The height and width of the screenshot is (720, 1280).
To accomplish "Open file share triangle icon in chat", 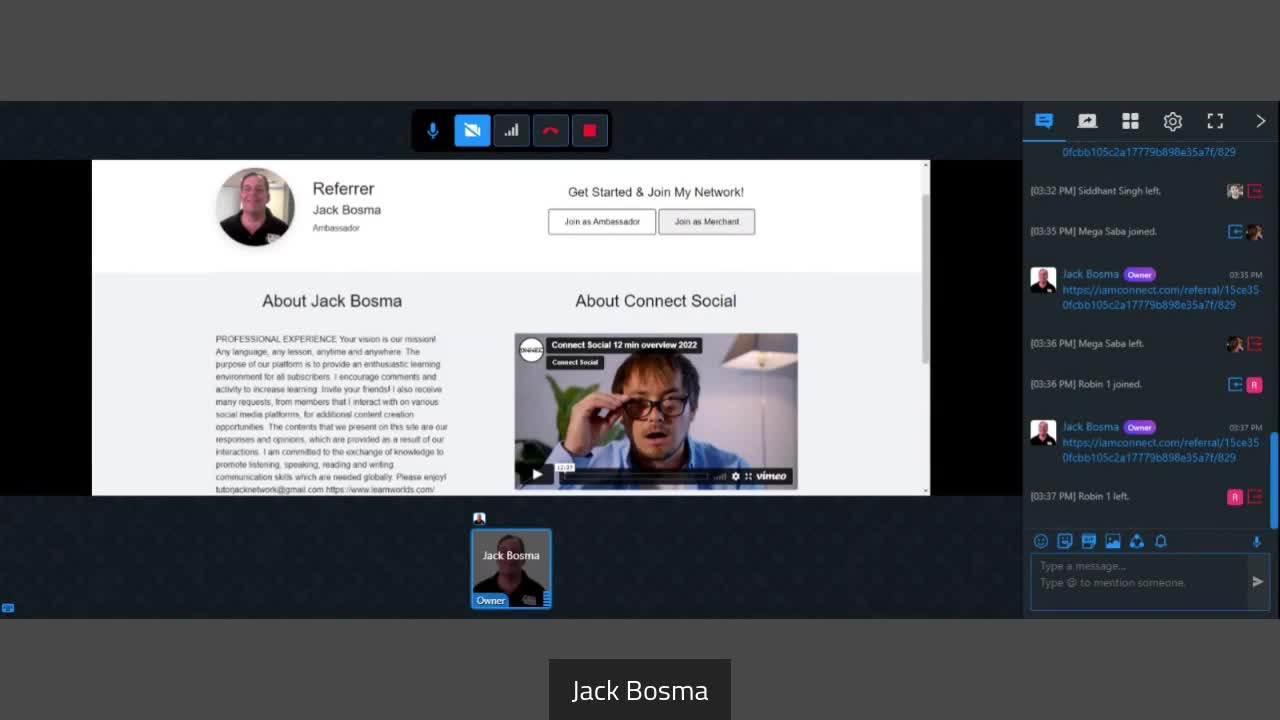I will [1137, 541].
